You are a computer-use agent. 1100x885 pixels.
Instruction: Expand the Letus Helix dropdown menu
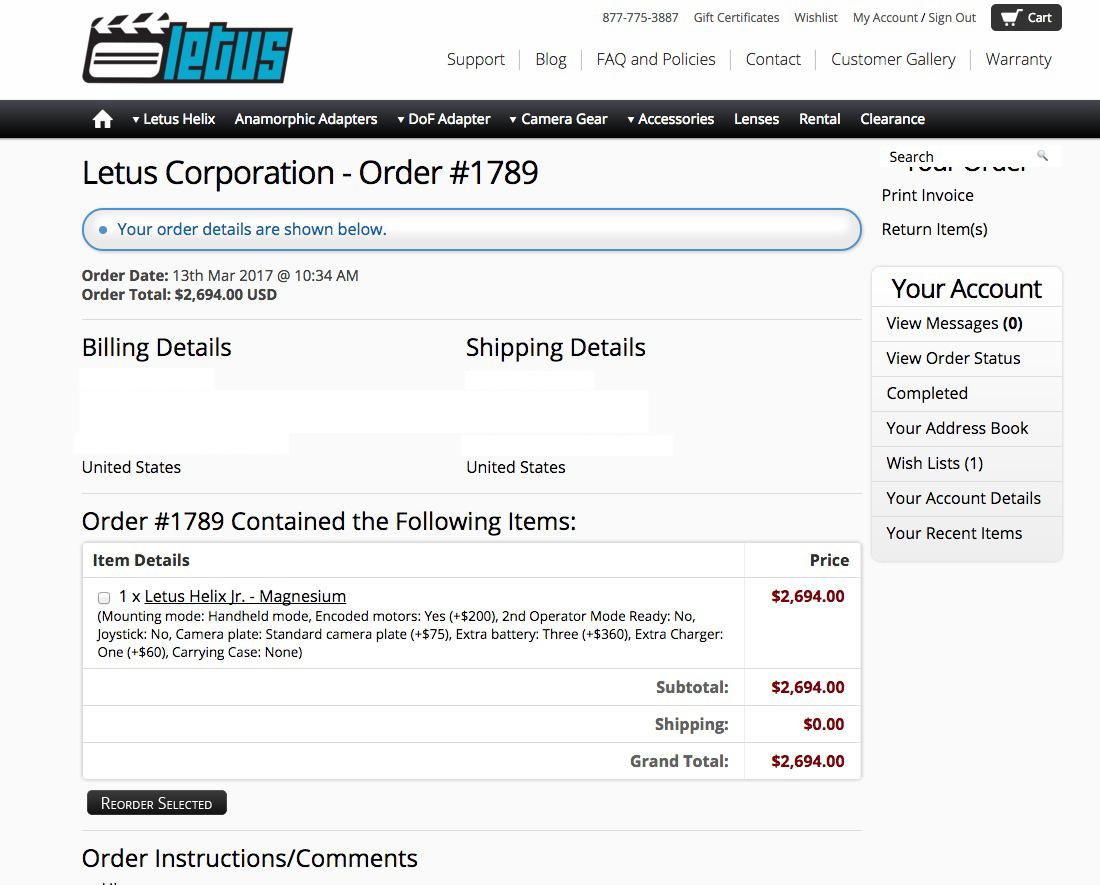click(x=173, y=119)
